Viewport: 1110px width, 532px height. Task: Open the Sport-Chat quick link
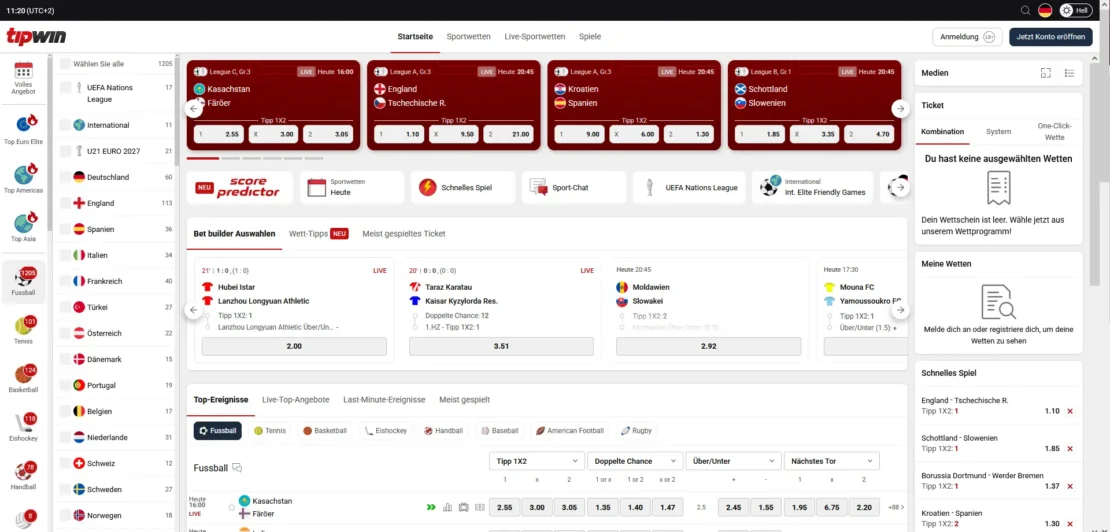[x=574, y=187]
